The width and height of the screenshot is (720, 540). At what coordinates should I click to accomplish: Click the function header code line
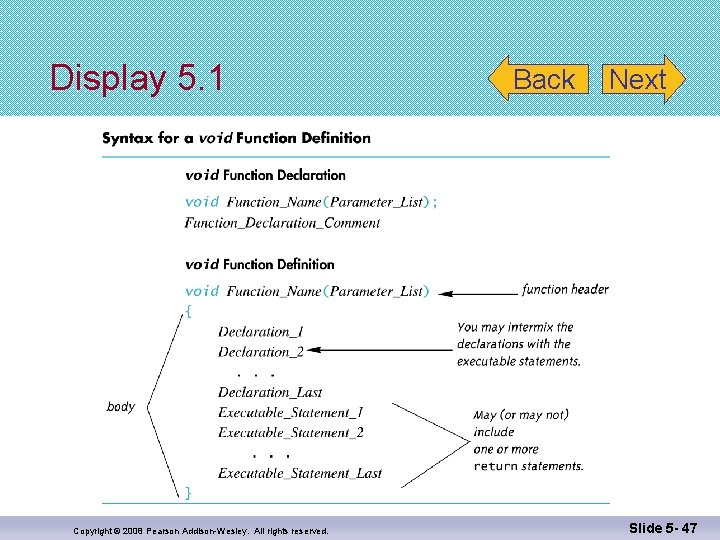(x=307, y=291)
